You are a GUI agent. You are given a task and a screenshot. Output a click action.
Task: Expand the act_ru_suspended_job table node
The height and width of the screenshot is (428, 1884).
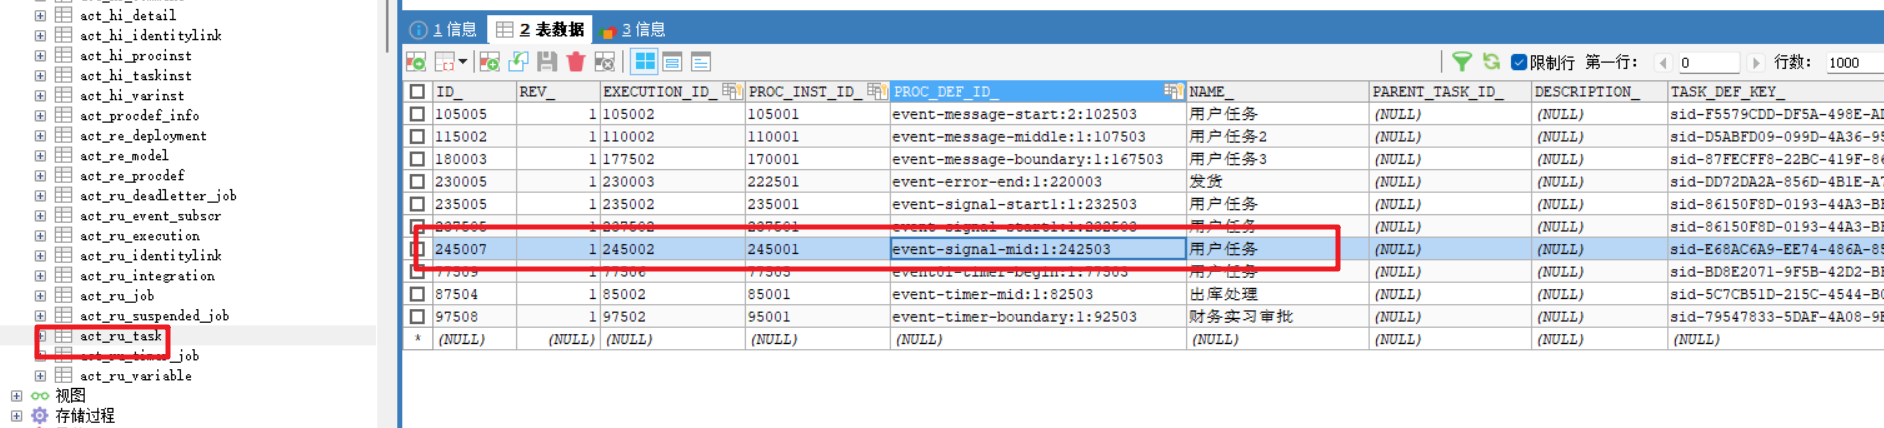[x=40, y=315]
